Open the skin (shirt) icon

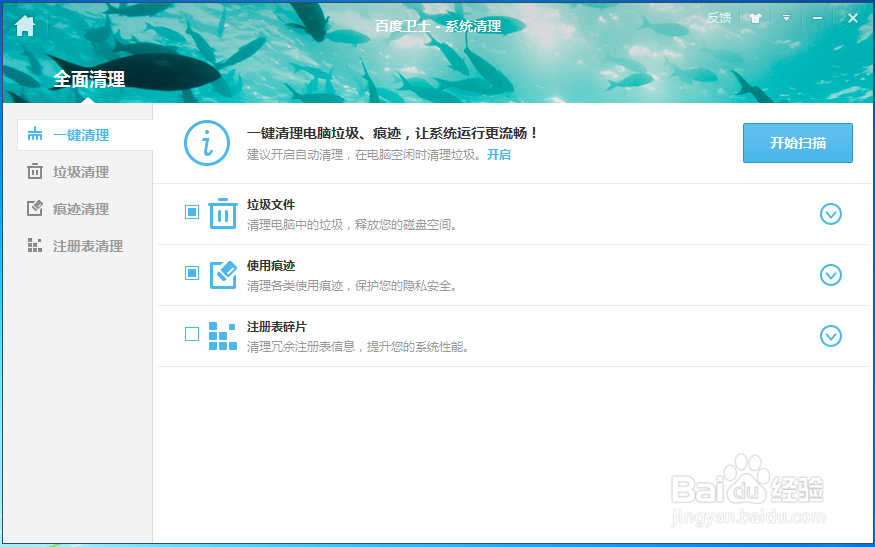coord(755,18)
